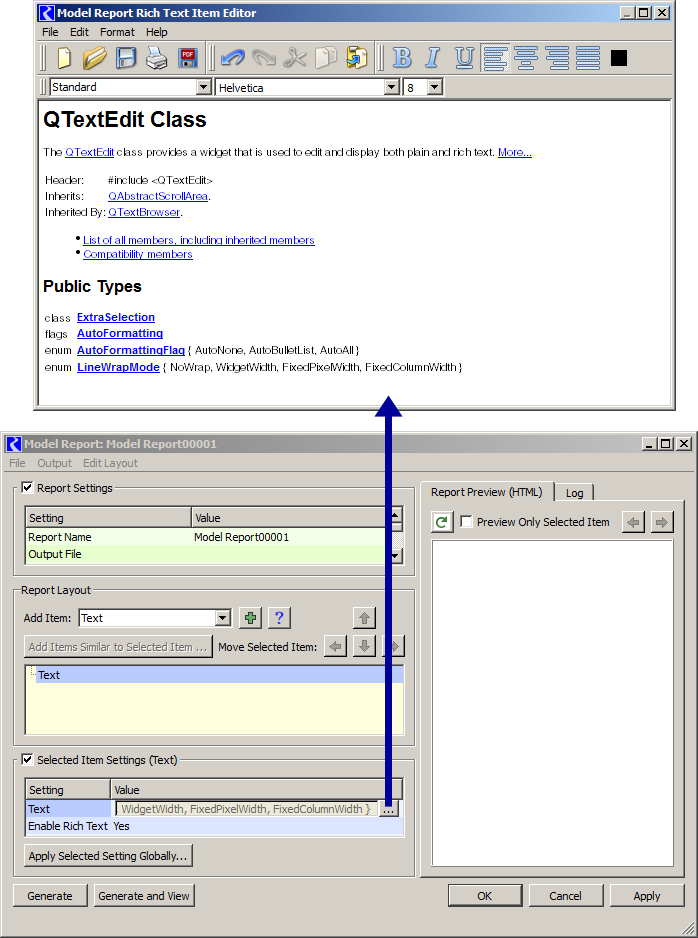Screen dimensions: 698x938
Task: Follow the QTextBrowser link
Action: coord(144,212)
